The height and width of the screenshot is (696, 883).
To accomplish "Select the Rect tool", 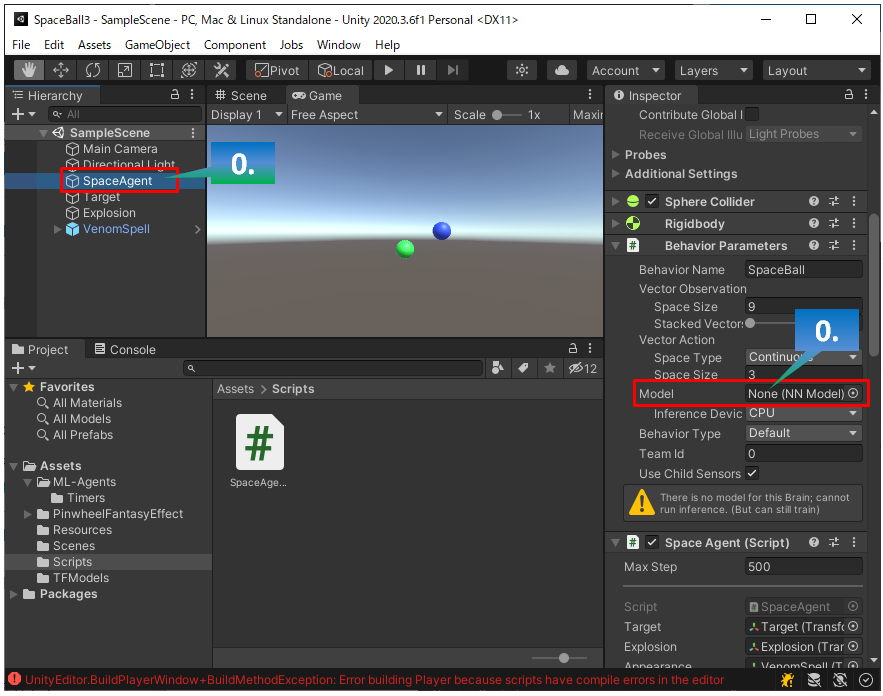I will (157, 70).
